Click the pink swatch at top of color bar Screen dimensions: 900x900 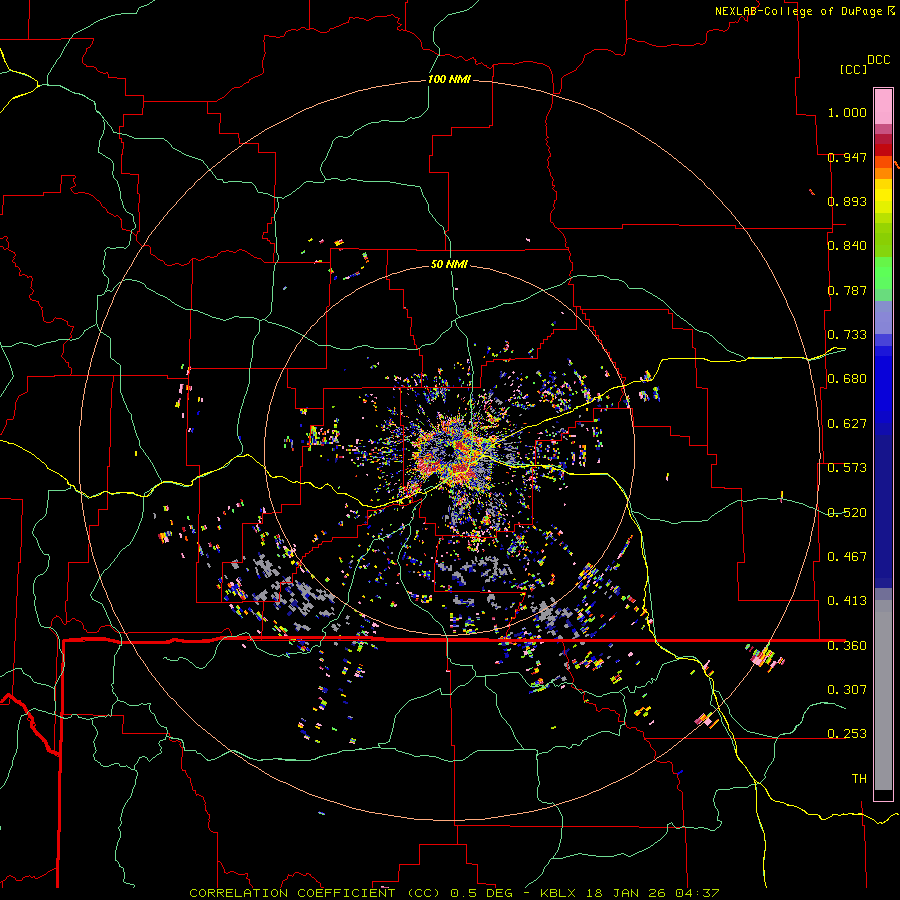point(883,107)
